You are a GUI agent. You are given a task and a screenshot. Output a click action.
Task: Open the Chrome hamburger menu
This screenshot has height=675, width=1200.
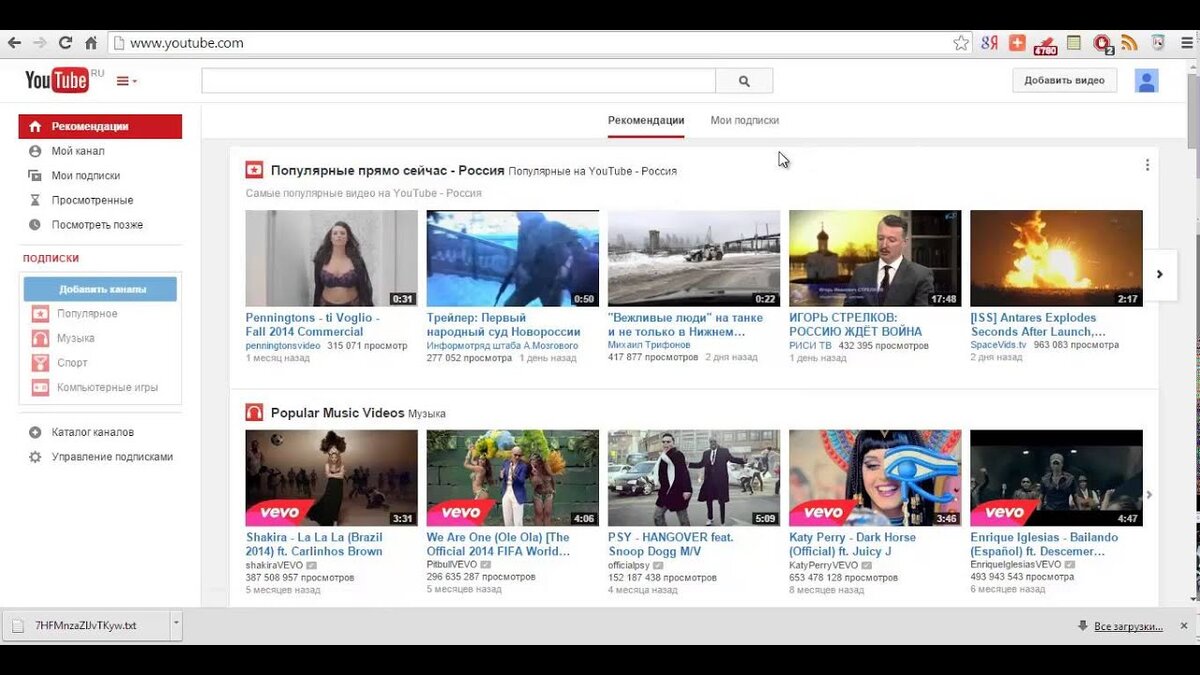click(x=1186, y=43)
